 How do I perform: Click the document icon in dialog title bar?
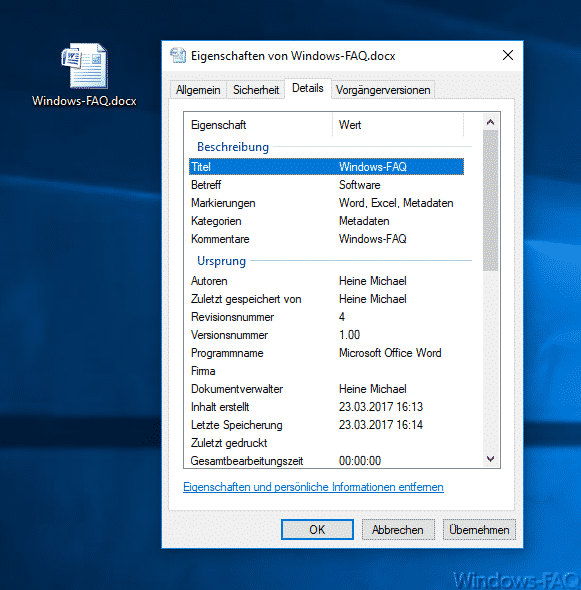[178, 56]
